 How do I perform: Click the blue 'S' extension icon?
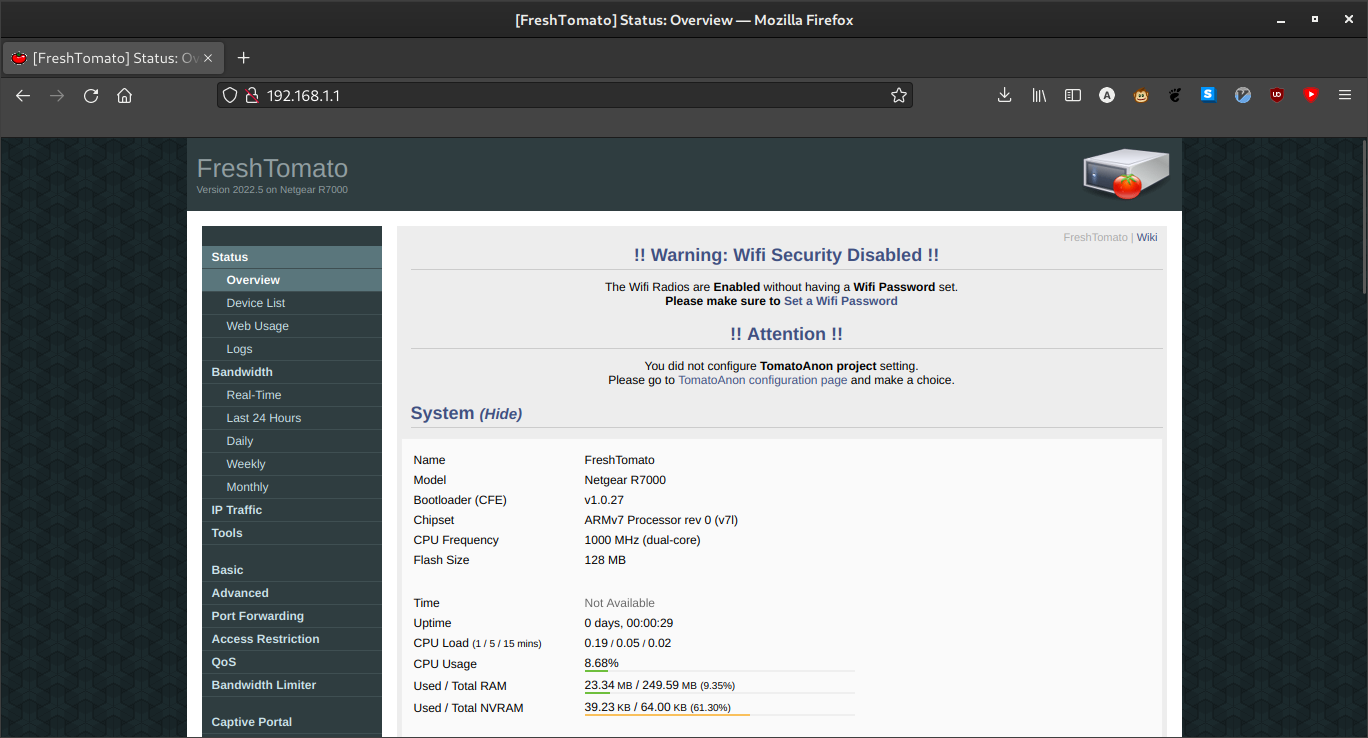pos(1208,95)
